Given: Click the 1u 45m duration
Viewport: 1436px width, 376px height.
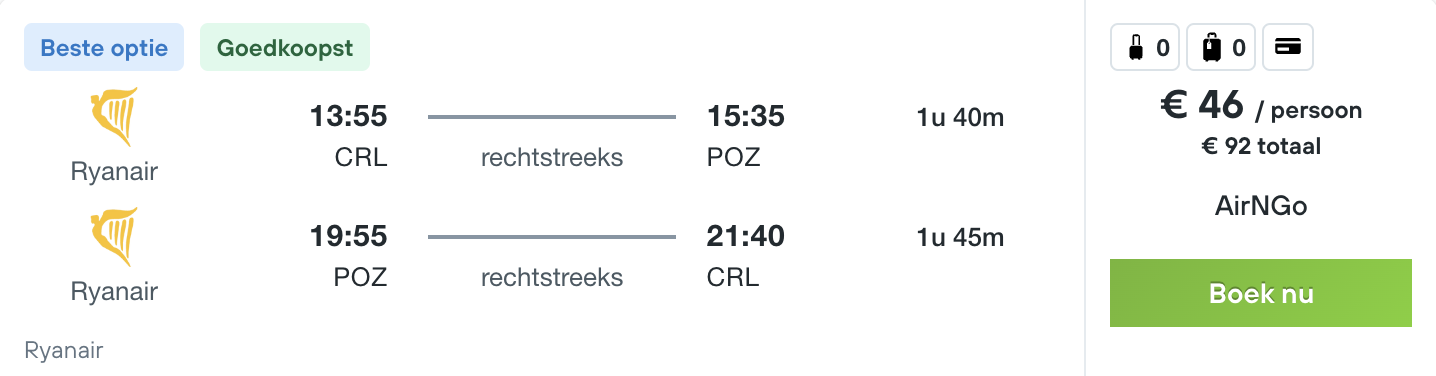Looking at the screenshot, I should click(x=960, y=238).
